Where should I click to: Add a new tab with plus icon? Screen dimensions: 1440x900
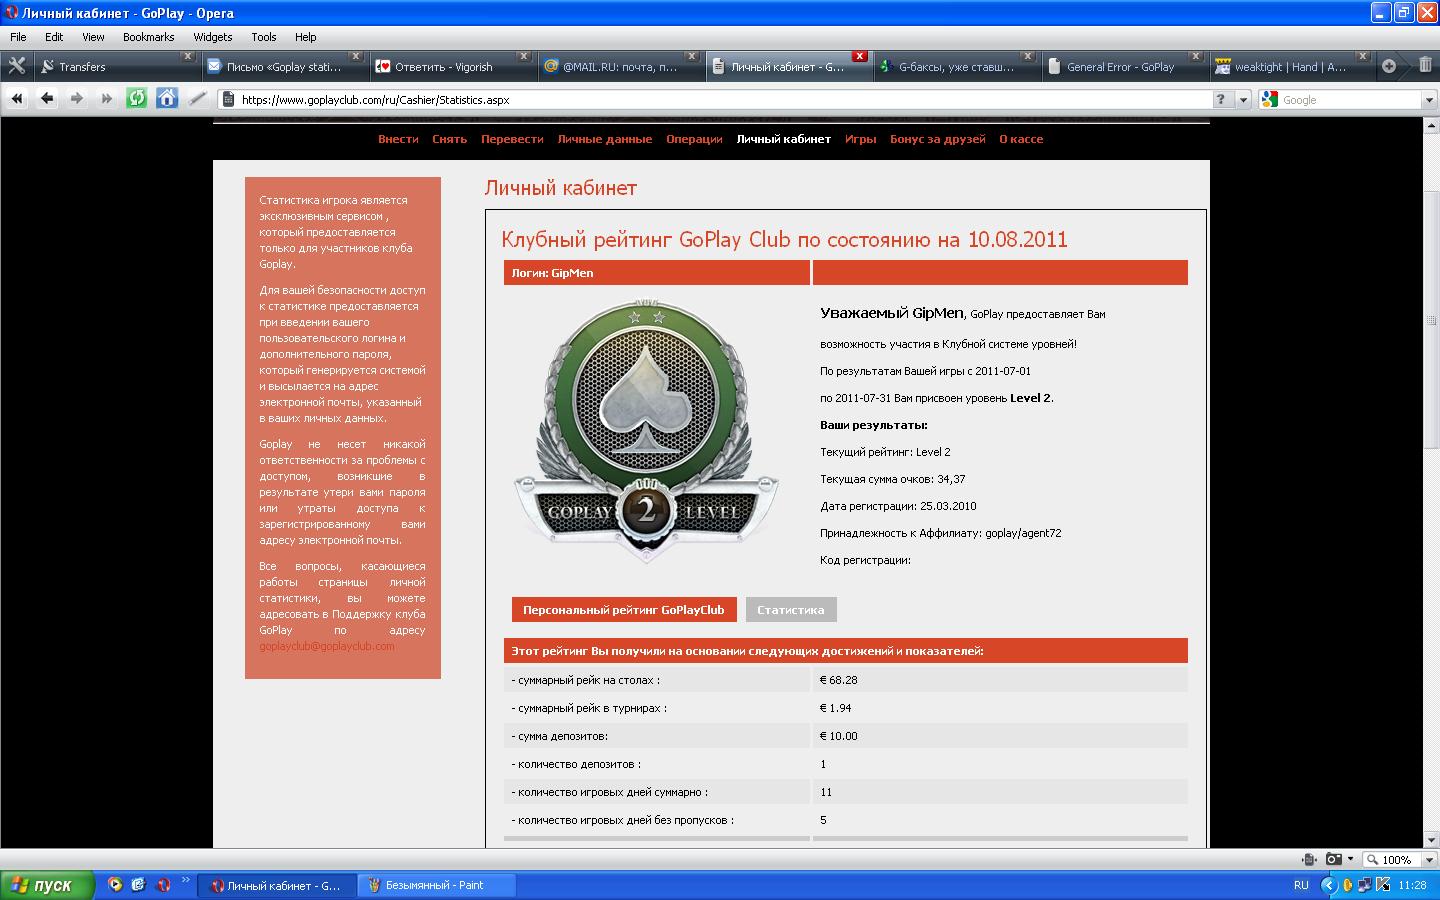coord(1389,66)
